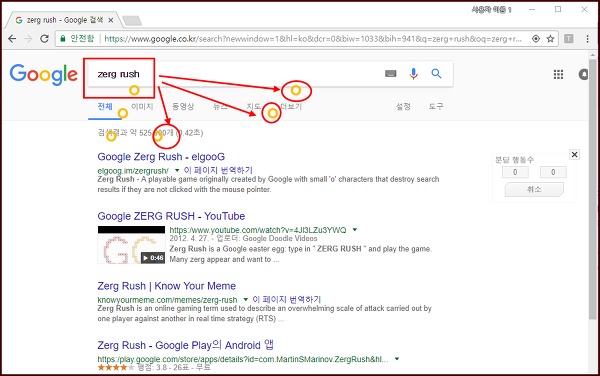Close the actions-per-minute panel with X
The height and width of the screenshot is (376, 600).
[x=574, y=155]
